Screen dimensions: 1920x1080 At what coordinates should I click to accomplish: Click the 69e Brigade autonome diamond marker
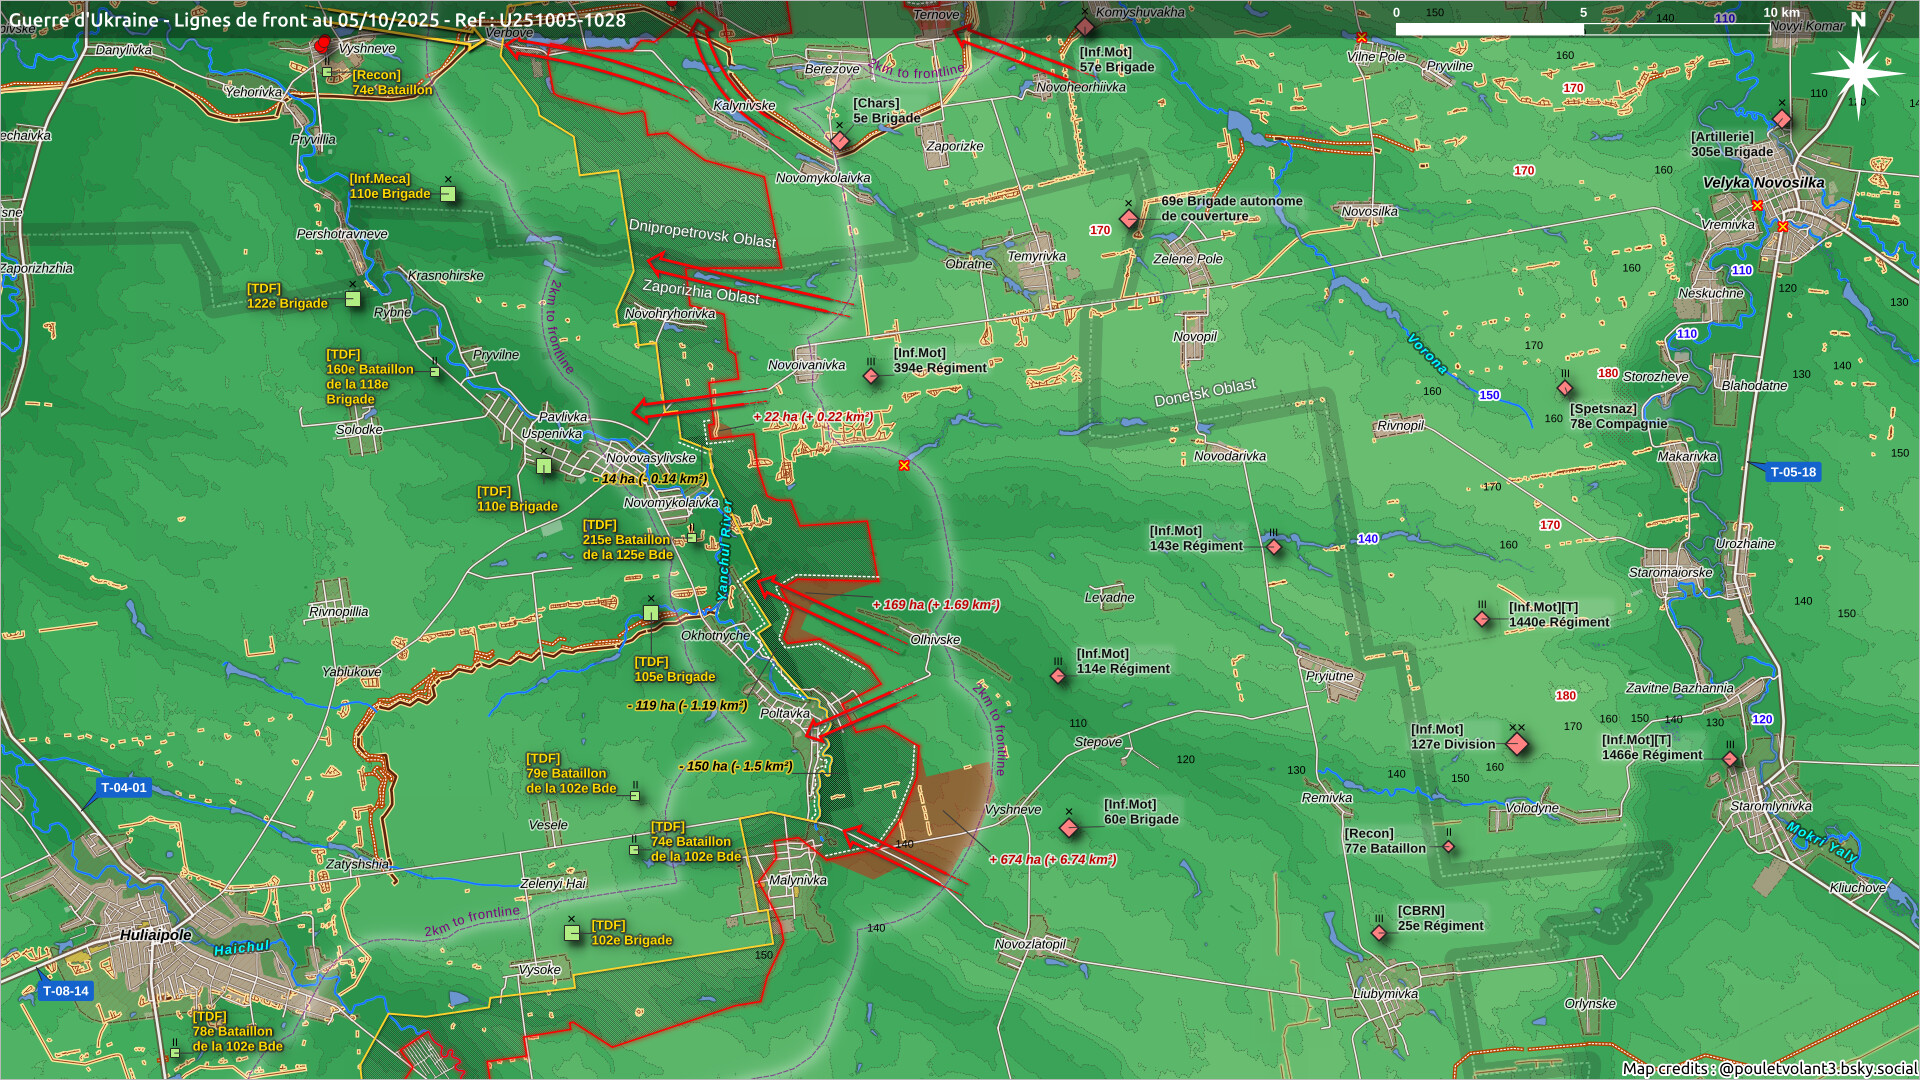click(x=1129, y=218)
